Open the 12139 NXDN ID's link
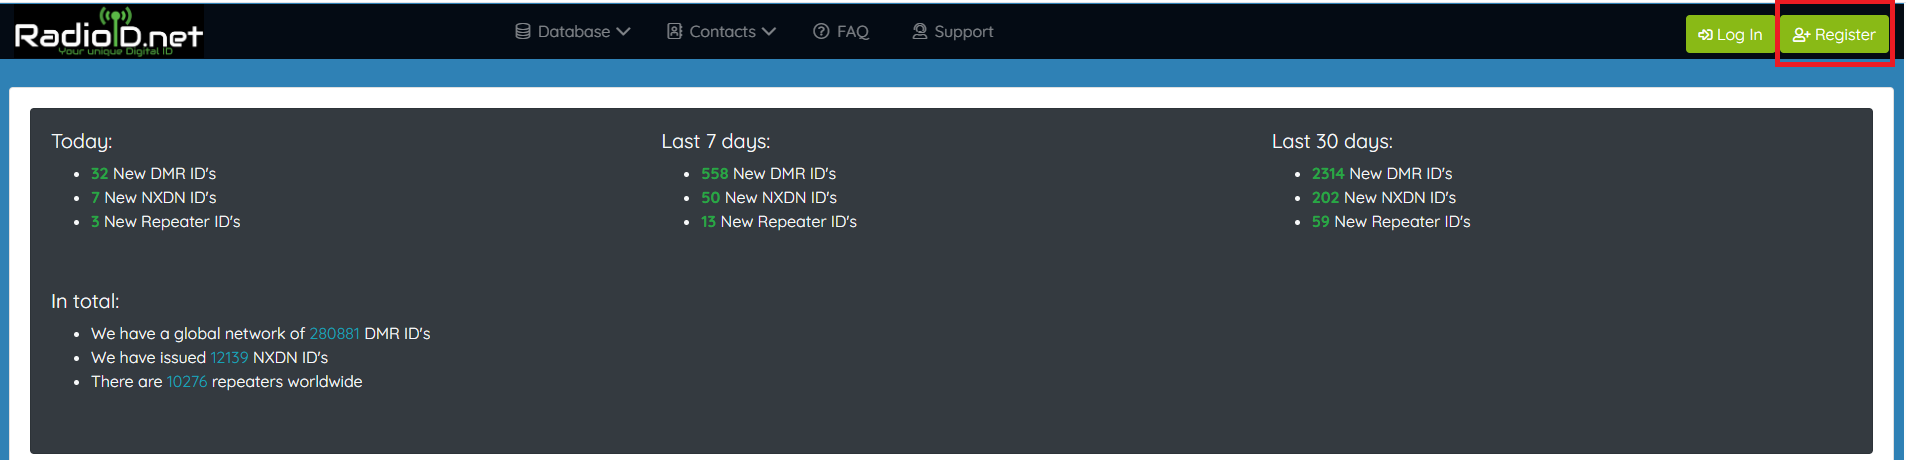Image resolution: width=1906 pixels, height=460 pixels. point(229,357)
